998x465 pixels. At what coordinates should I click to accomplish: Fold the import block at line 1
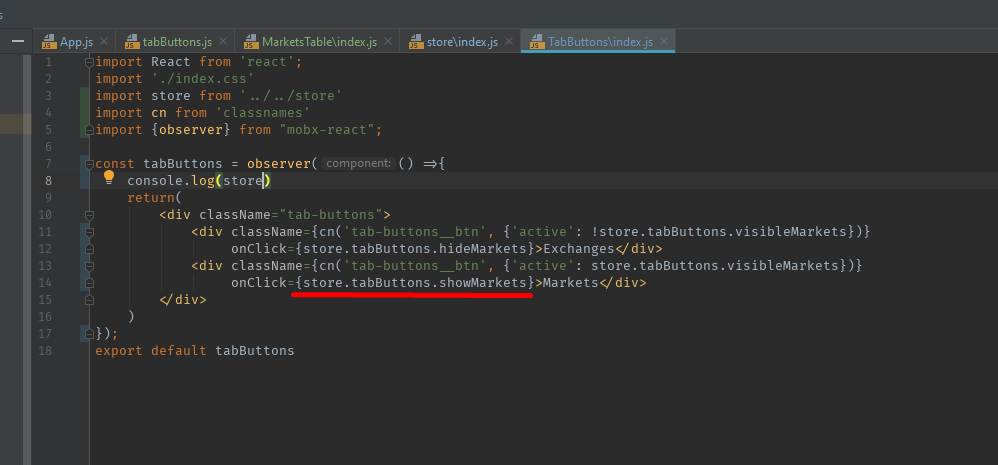pos(90,62)
